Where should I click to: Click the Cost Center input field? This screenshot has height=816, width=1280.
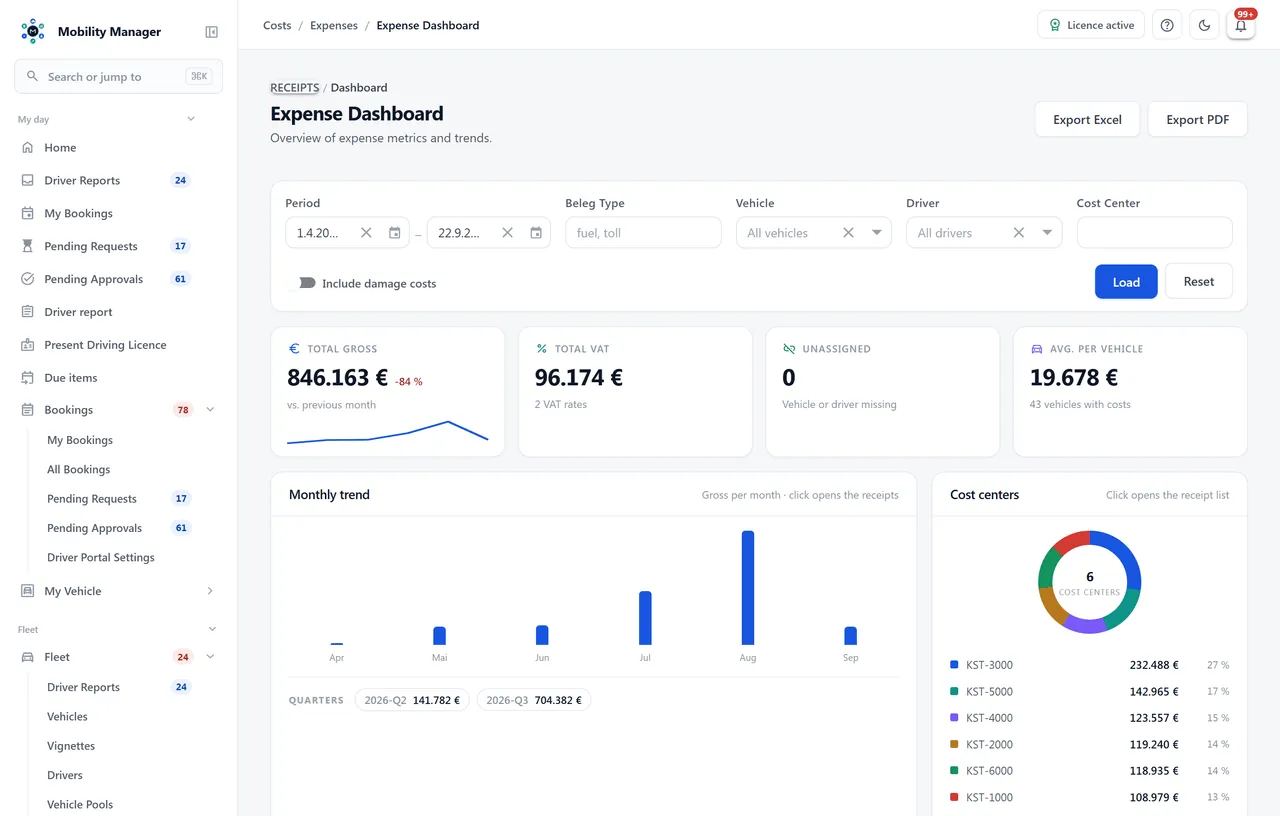[1155, 233]
